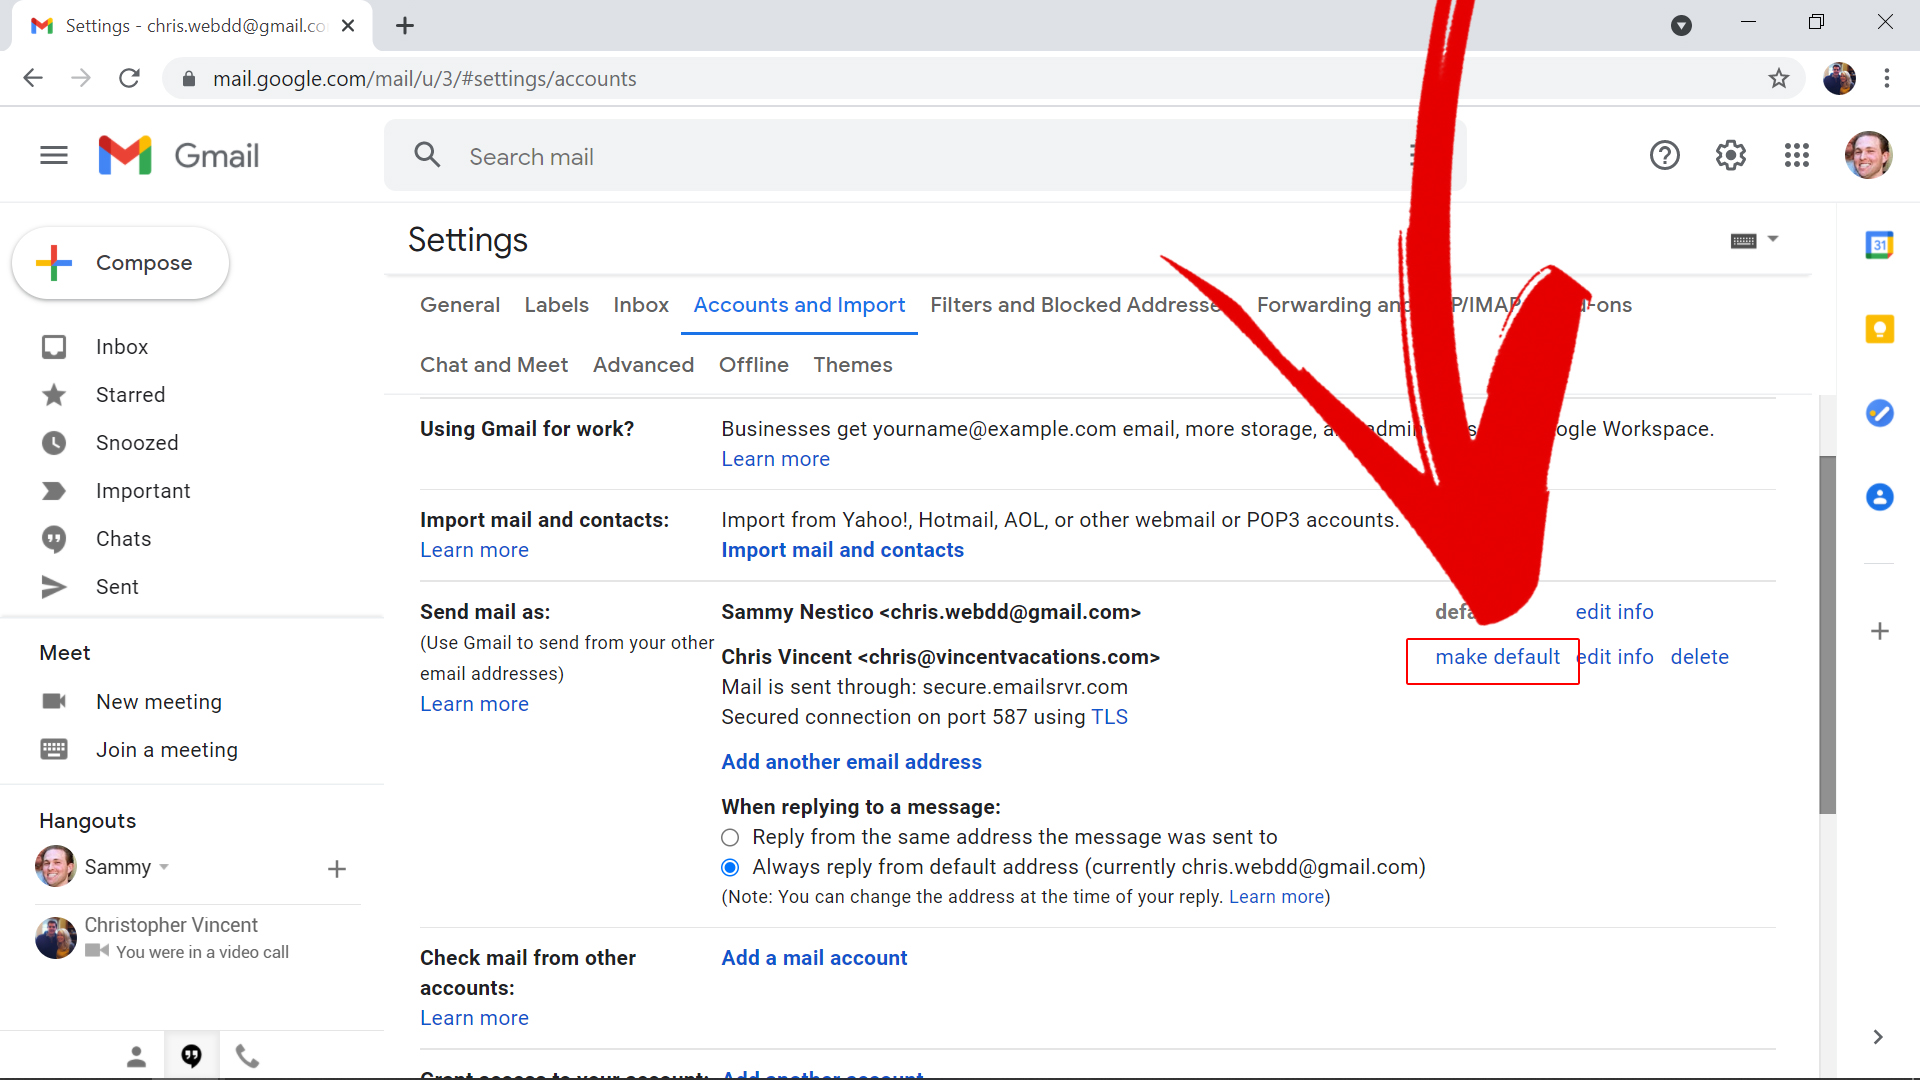
Task: Click the Sent arrow icon
Action: [54, 587]
